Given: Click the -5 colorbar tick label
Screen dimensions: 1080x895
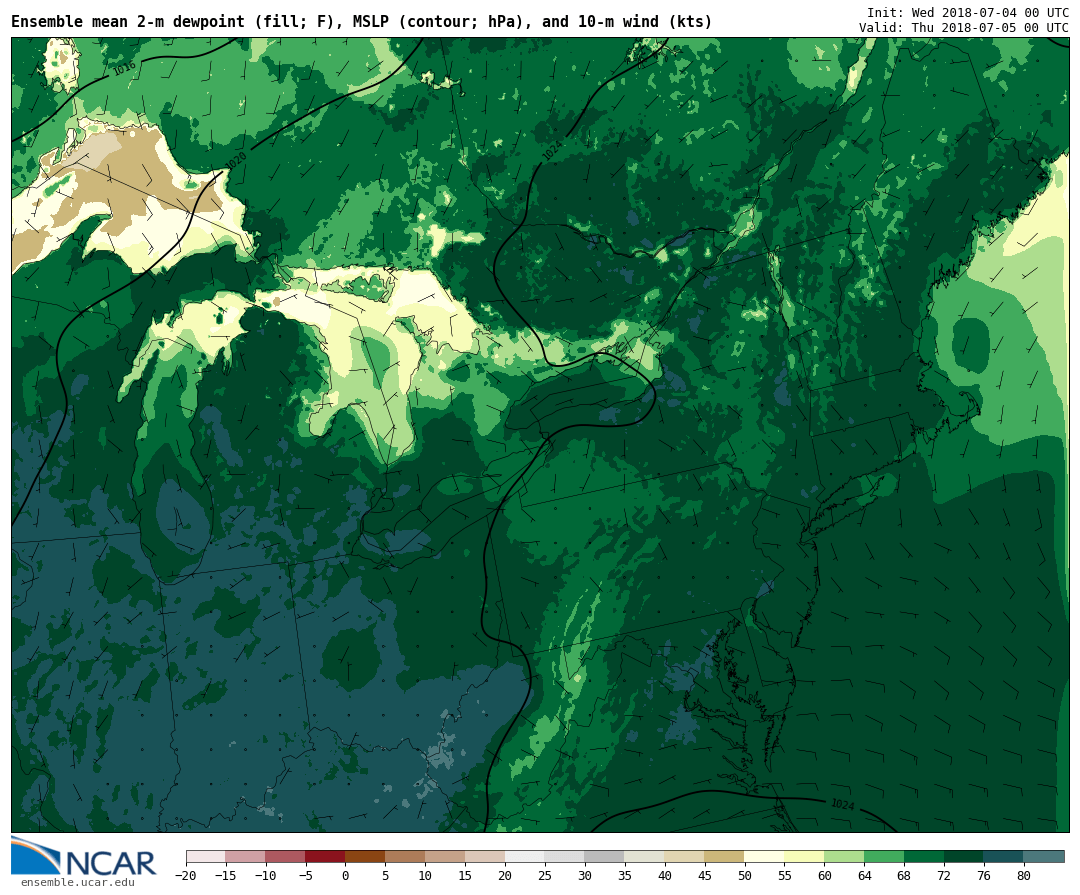Looking at the screenshot, I should [305, 876].
